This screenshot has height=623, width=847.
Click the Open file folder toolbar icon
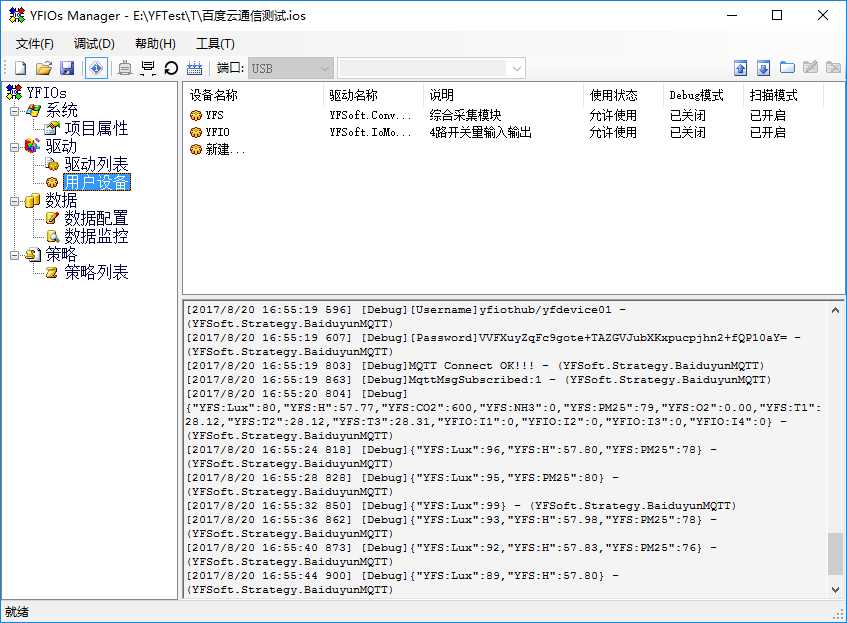(x=44, y=68)
